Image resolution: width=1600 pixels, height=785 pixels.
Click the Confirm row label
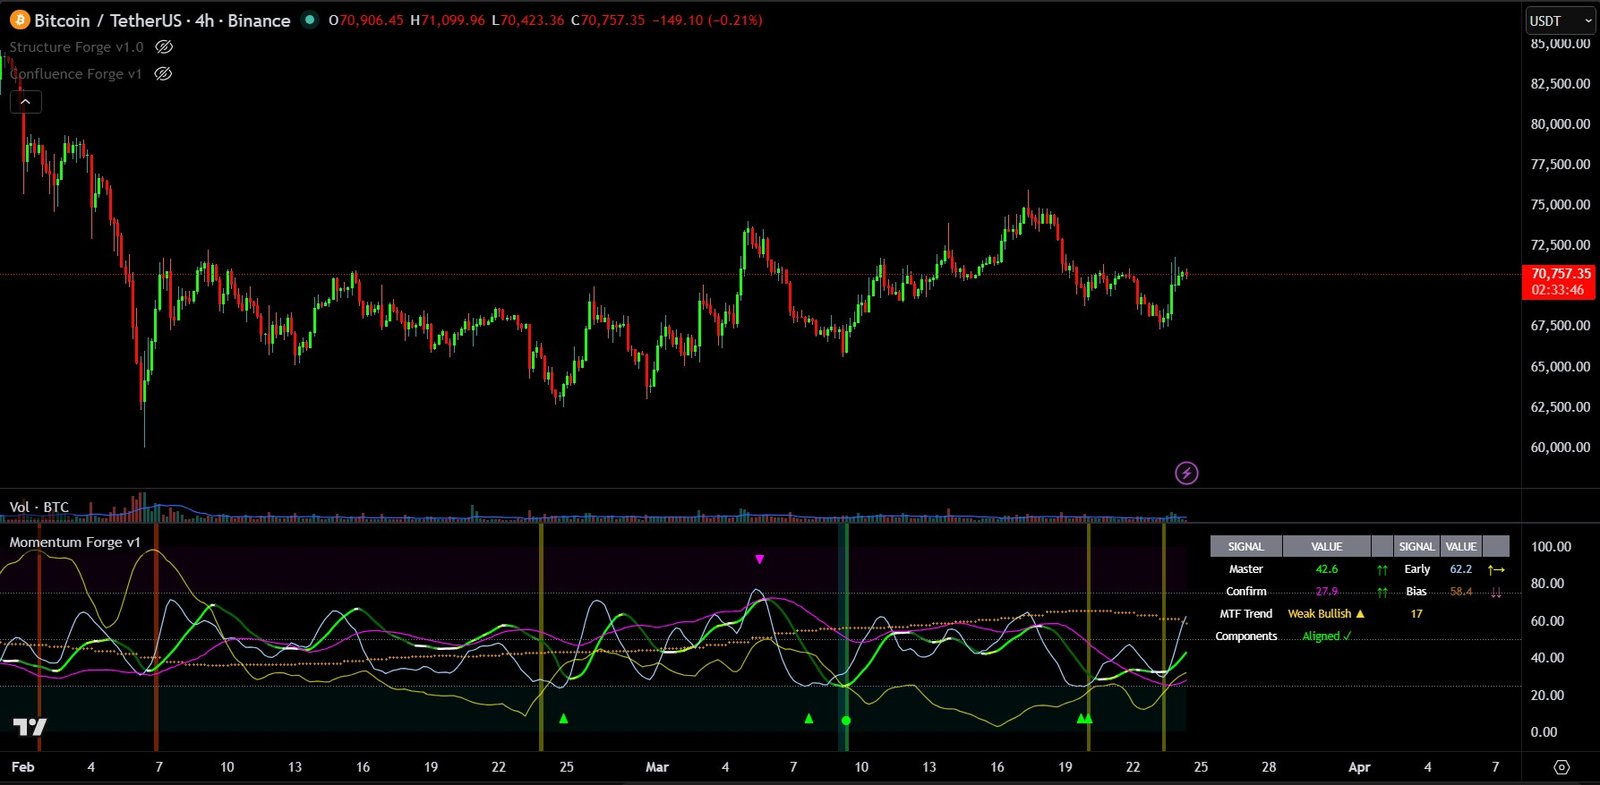coord(1245,591)
